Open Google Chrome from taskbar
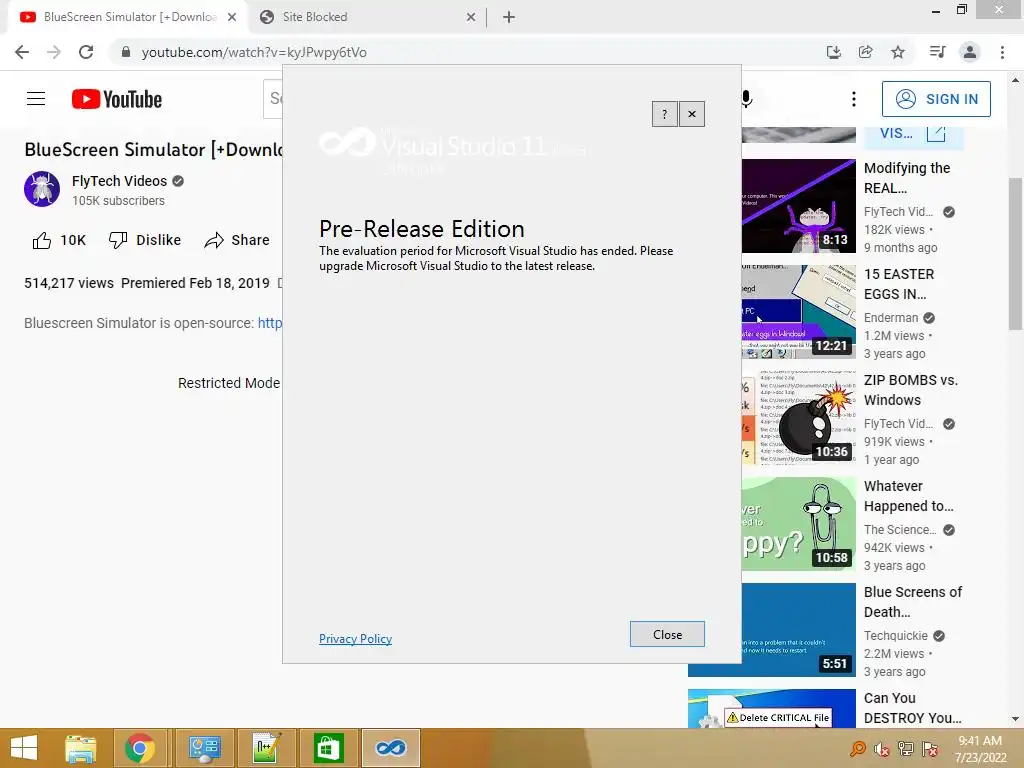Viewport: 1024px width, 768px height. (140, 748)
